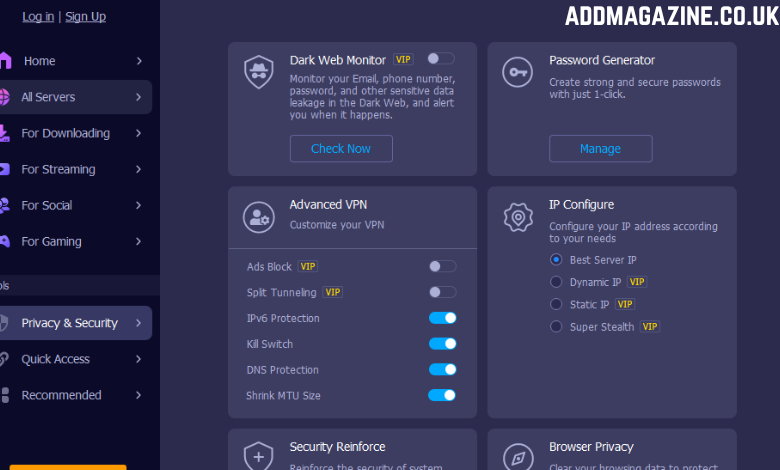Open the For Downloading menu item
This screenshot has height=470, width=780.
pos(66,133)
